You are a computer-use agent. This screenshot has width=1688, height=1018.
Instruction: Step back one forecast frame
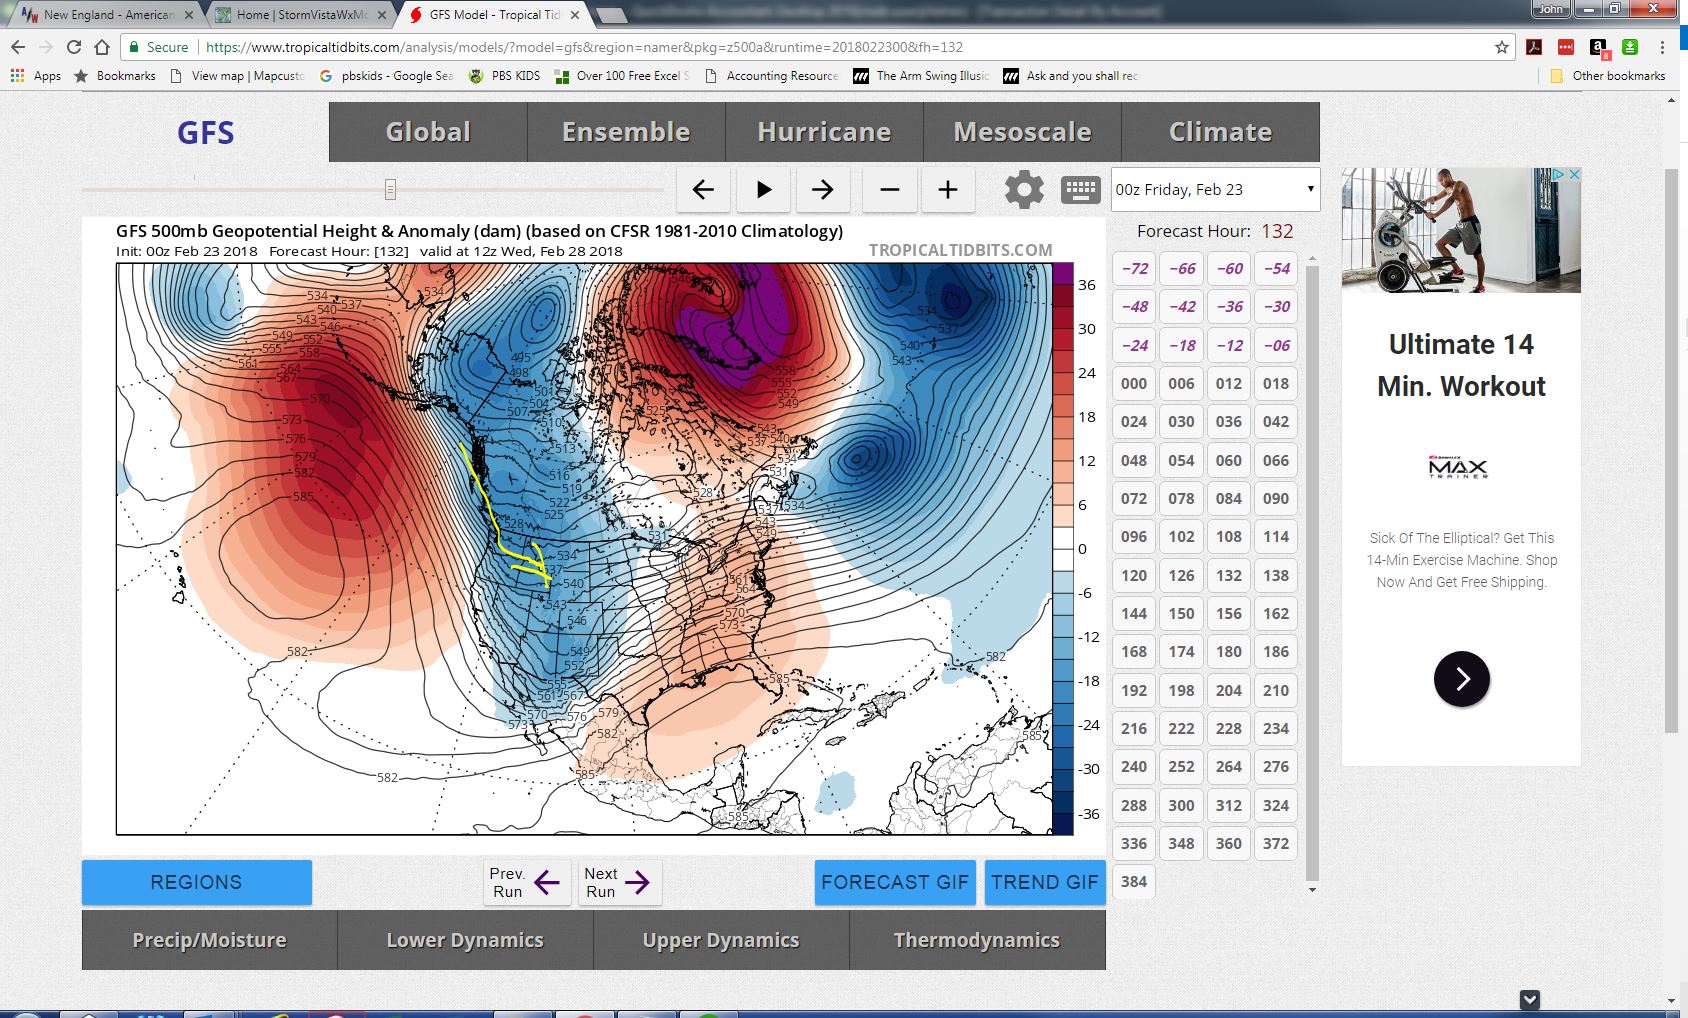point(703,190)
